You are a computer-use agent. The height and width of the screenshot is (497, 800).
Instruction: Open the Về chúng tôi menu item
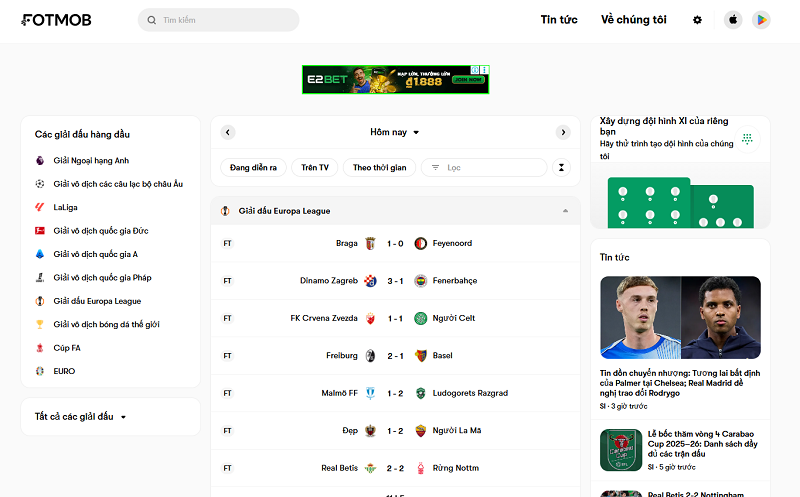pos(634,20)
